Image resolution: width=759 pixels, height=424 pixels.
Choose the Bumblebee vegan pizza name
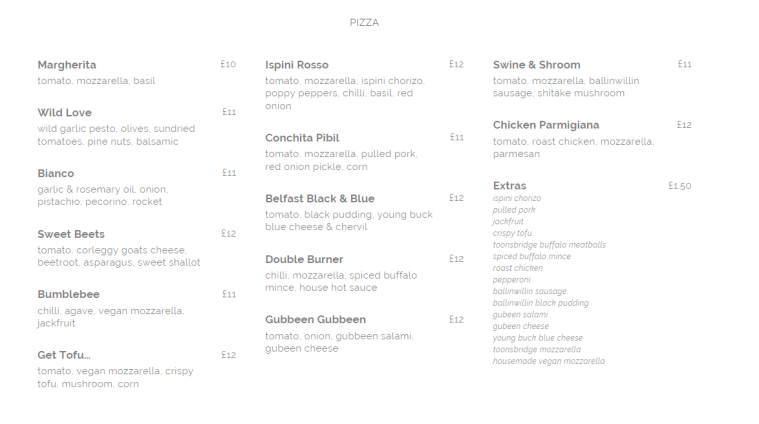pyautogui.click(x=68, y=295)
